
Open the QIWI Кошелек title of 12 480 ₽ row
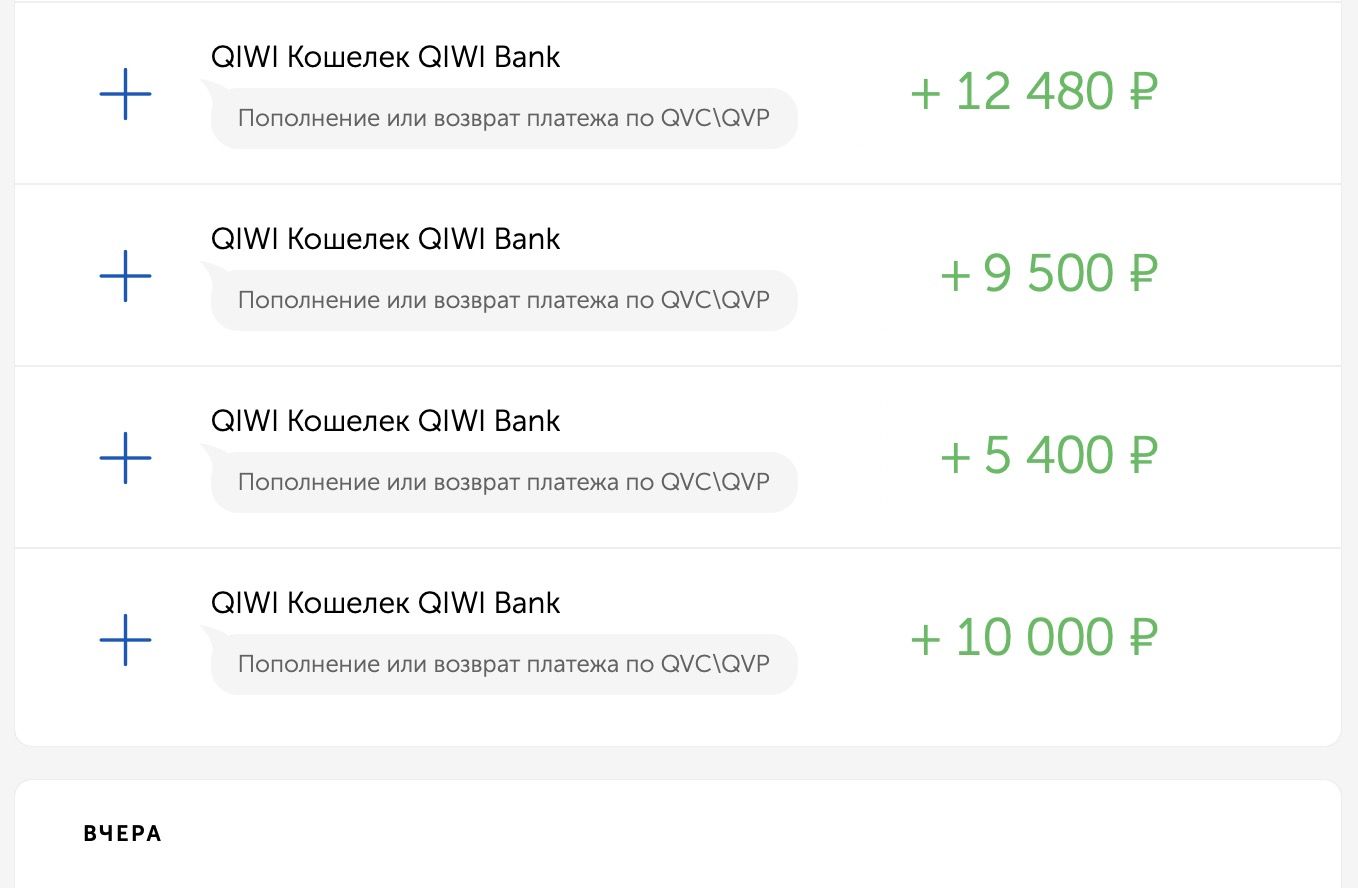pyautogui.click(x=385, y=57)
